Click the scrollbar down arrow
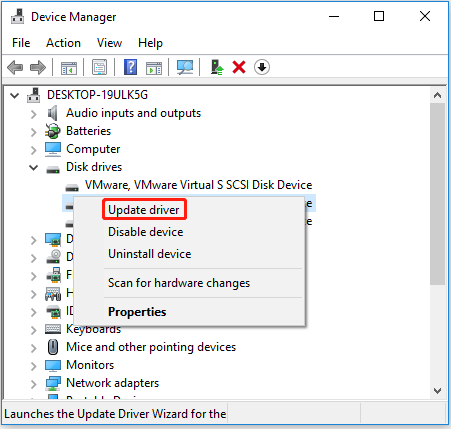451x429 pixels. click(437, 390)
